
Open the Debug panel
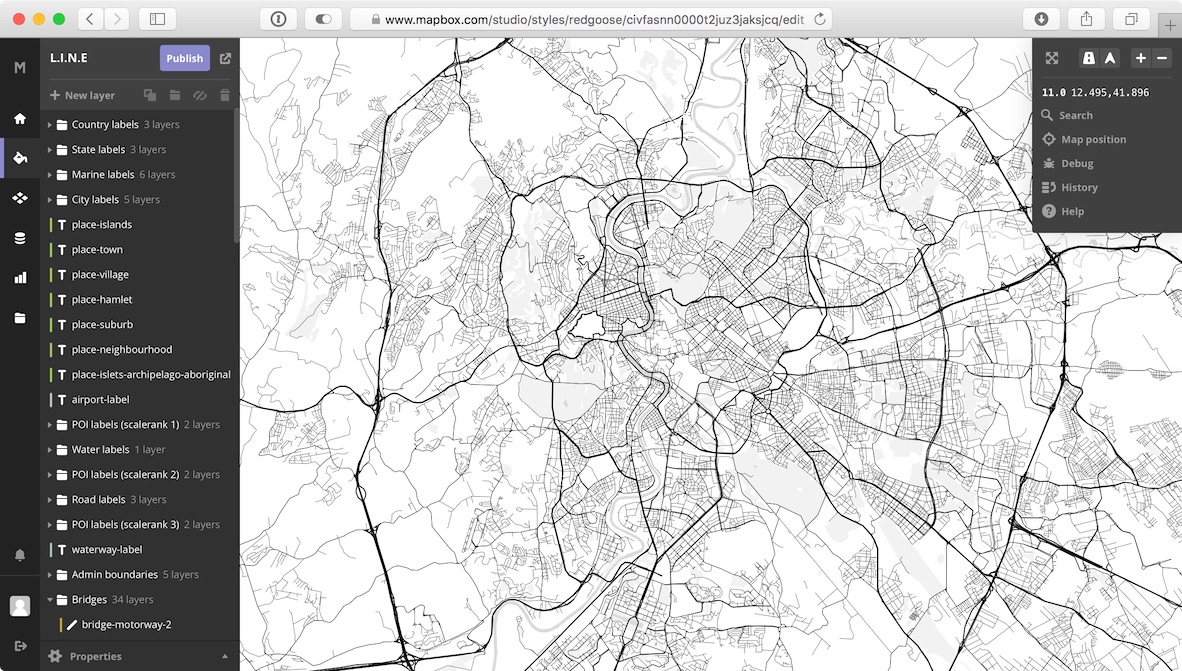(1075, 163)
